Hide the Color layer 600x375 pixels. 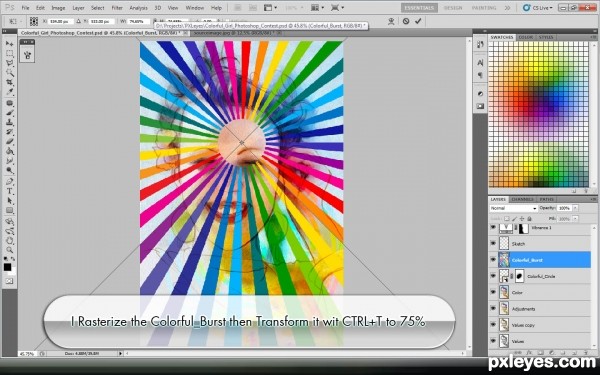pyautogui.click(x=493, y=292)
